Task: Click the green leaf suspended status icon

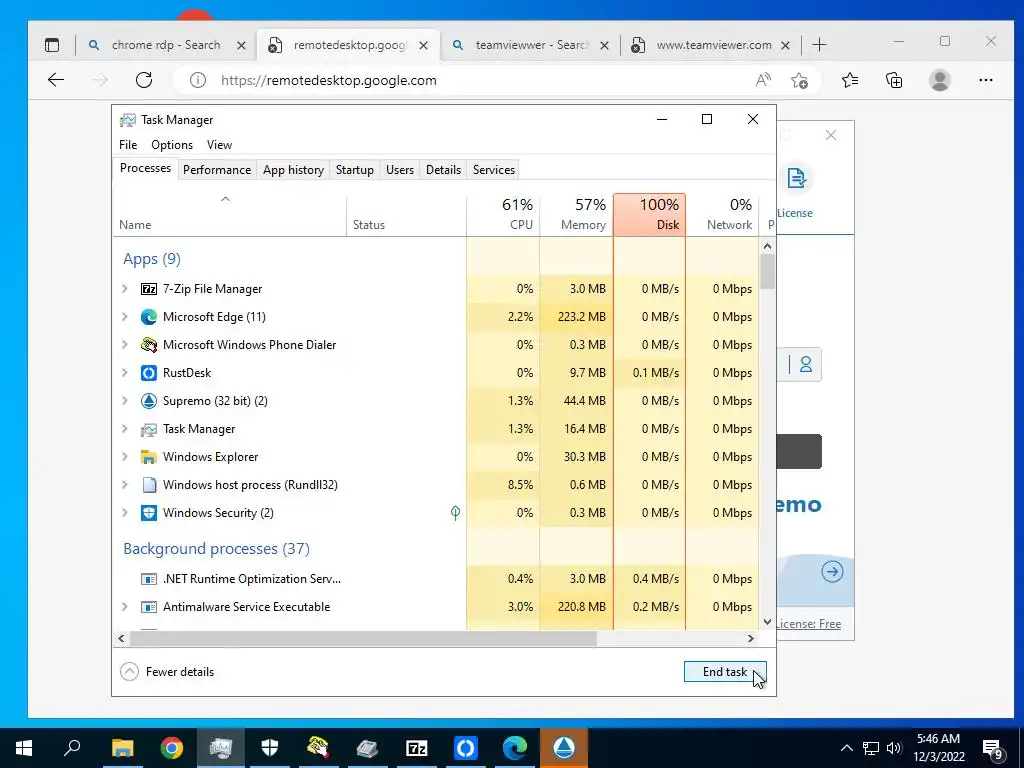Action: coord(455,513)
